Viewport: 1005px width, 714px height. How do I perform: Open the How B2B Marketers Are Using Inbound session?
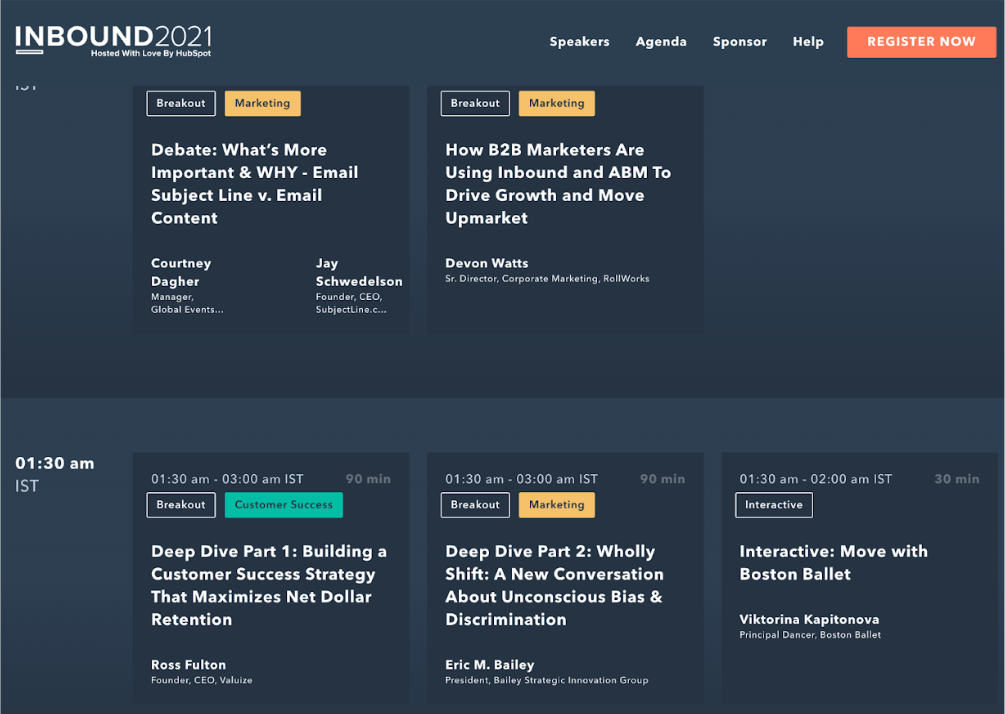coord(558,184)
